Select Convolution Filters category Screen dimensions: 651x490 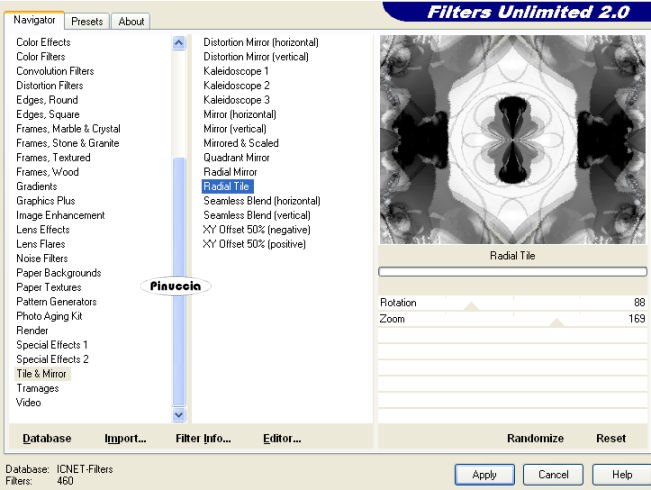click(55, 71)
